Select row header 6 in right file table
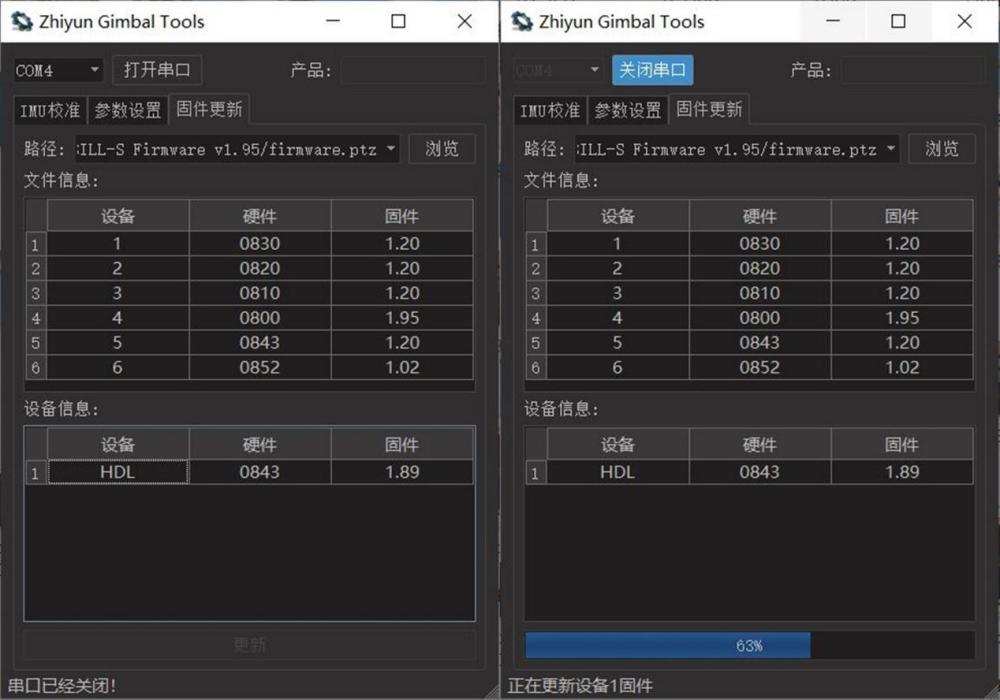 point(536,368)
